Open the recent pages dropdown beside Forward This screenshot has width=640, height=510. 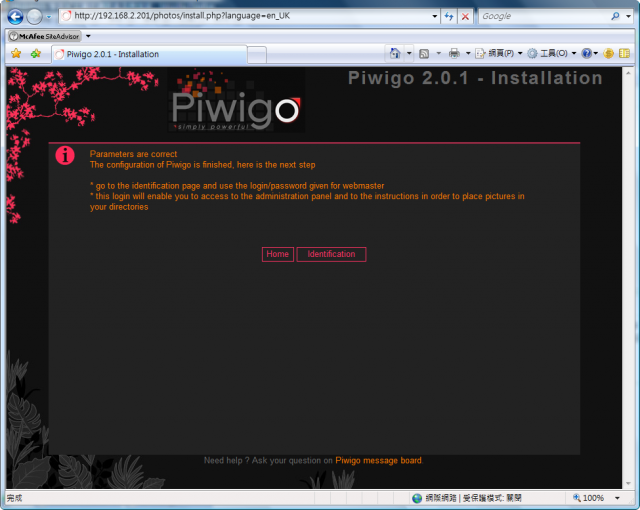tap(49, 17)
